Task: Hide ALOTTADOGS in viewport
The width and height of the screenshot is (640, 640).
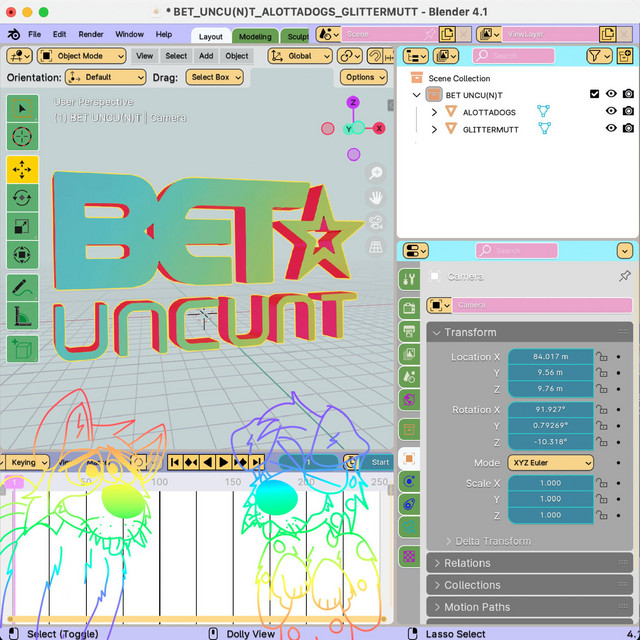Action: coord(611,111)
